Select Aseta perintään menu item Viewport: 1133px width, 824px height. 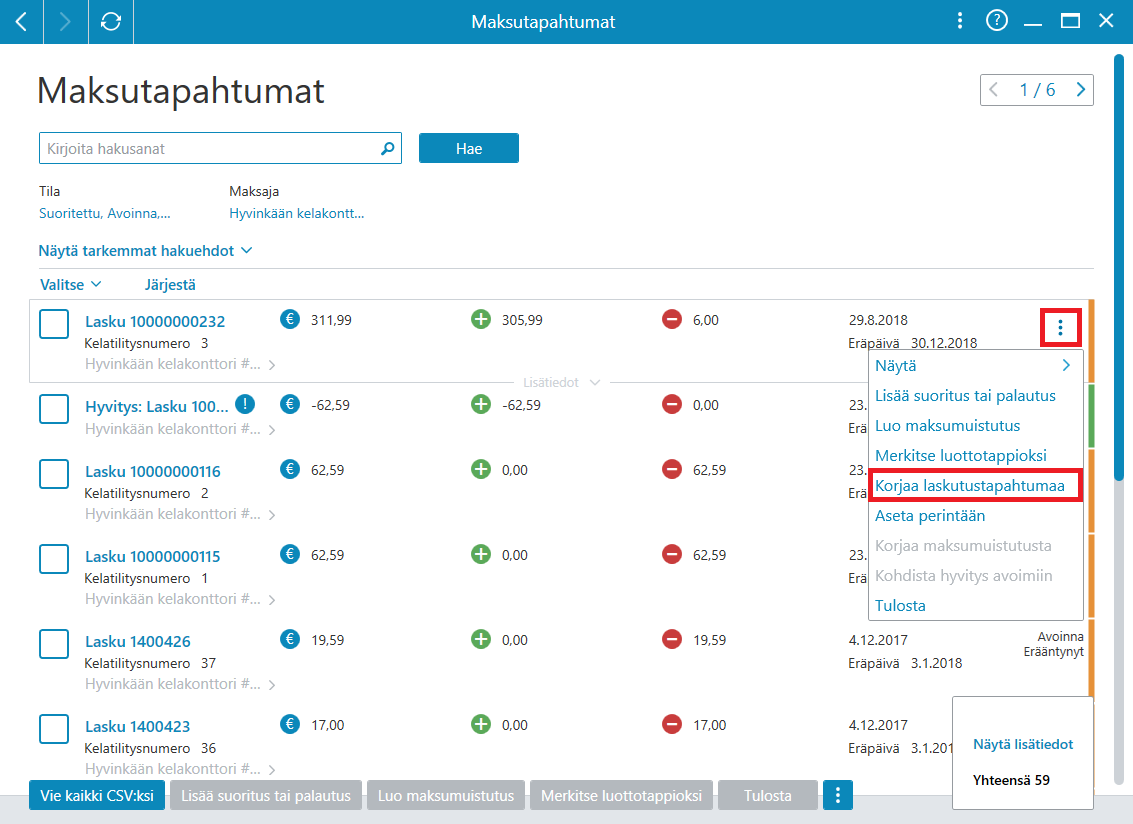coord(929,516)
